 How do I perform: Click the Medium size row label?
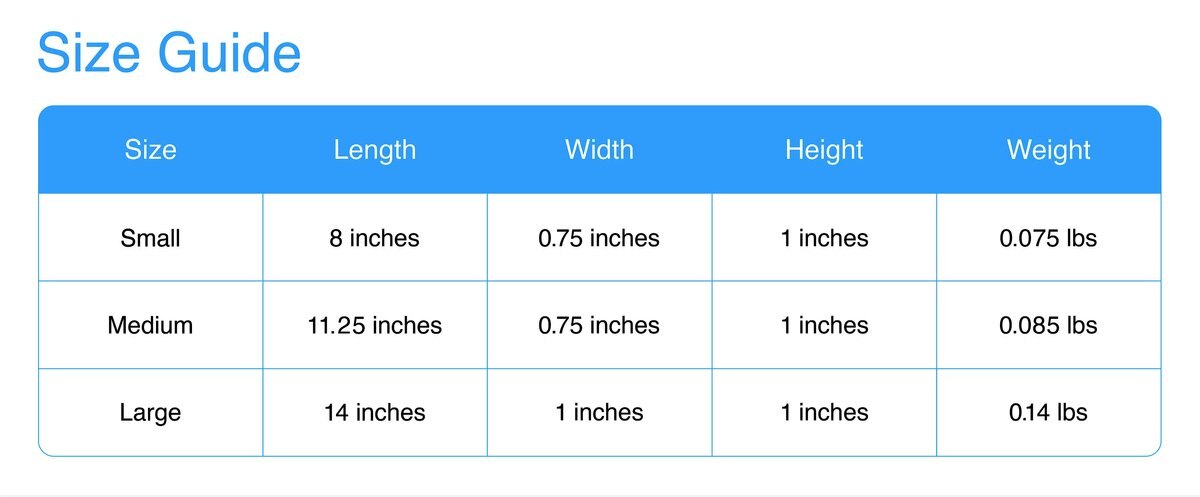[150, 325]
